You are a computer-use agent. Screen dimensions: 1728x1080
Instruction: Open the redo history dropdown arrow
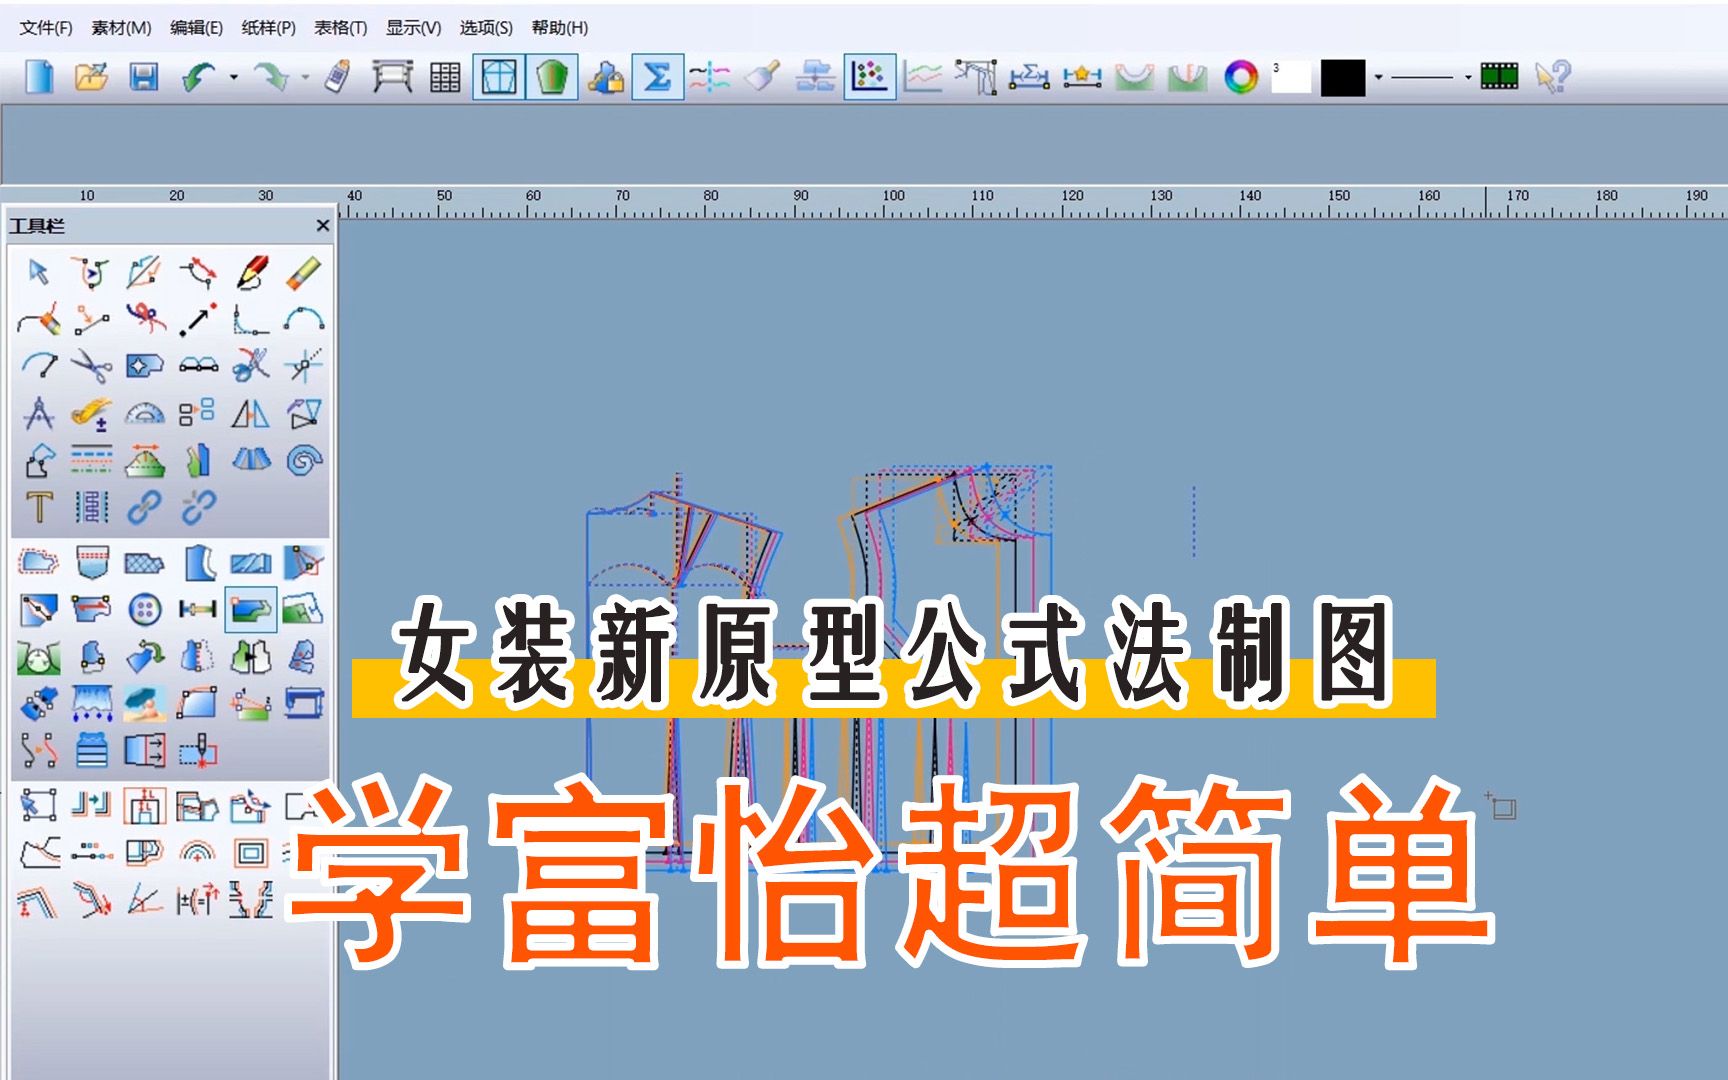pos(304,78)
